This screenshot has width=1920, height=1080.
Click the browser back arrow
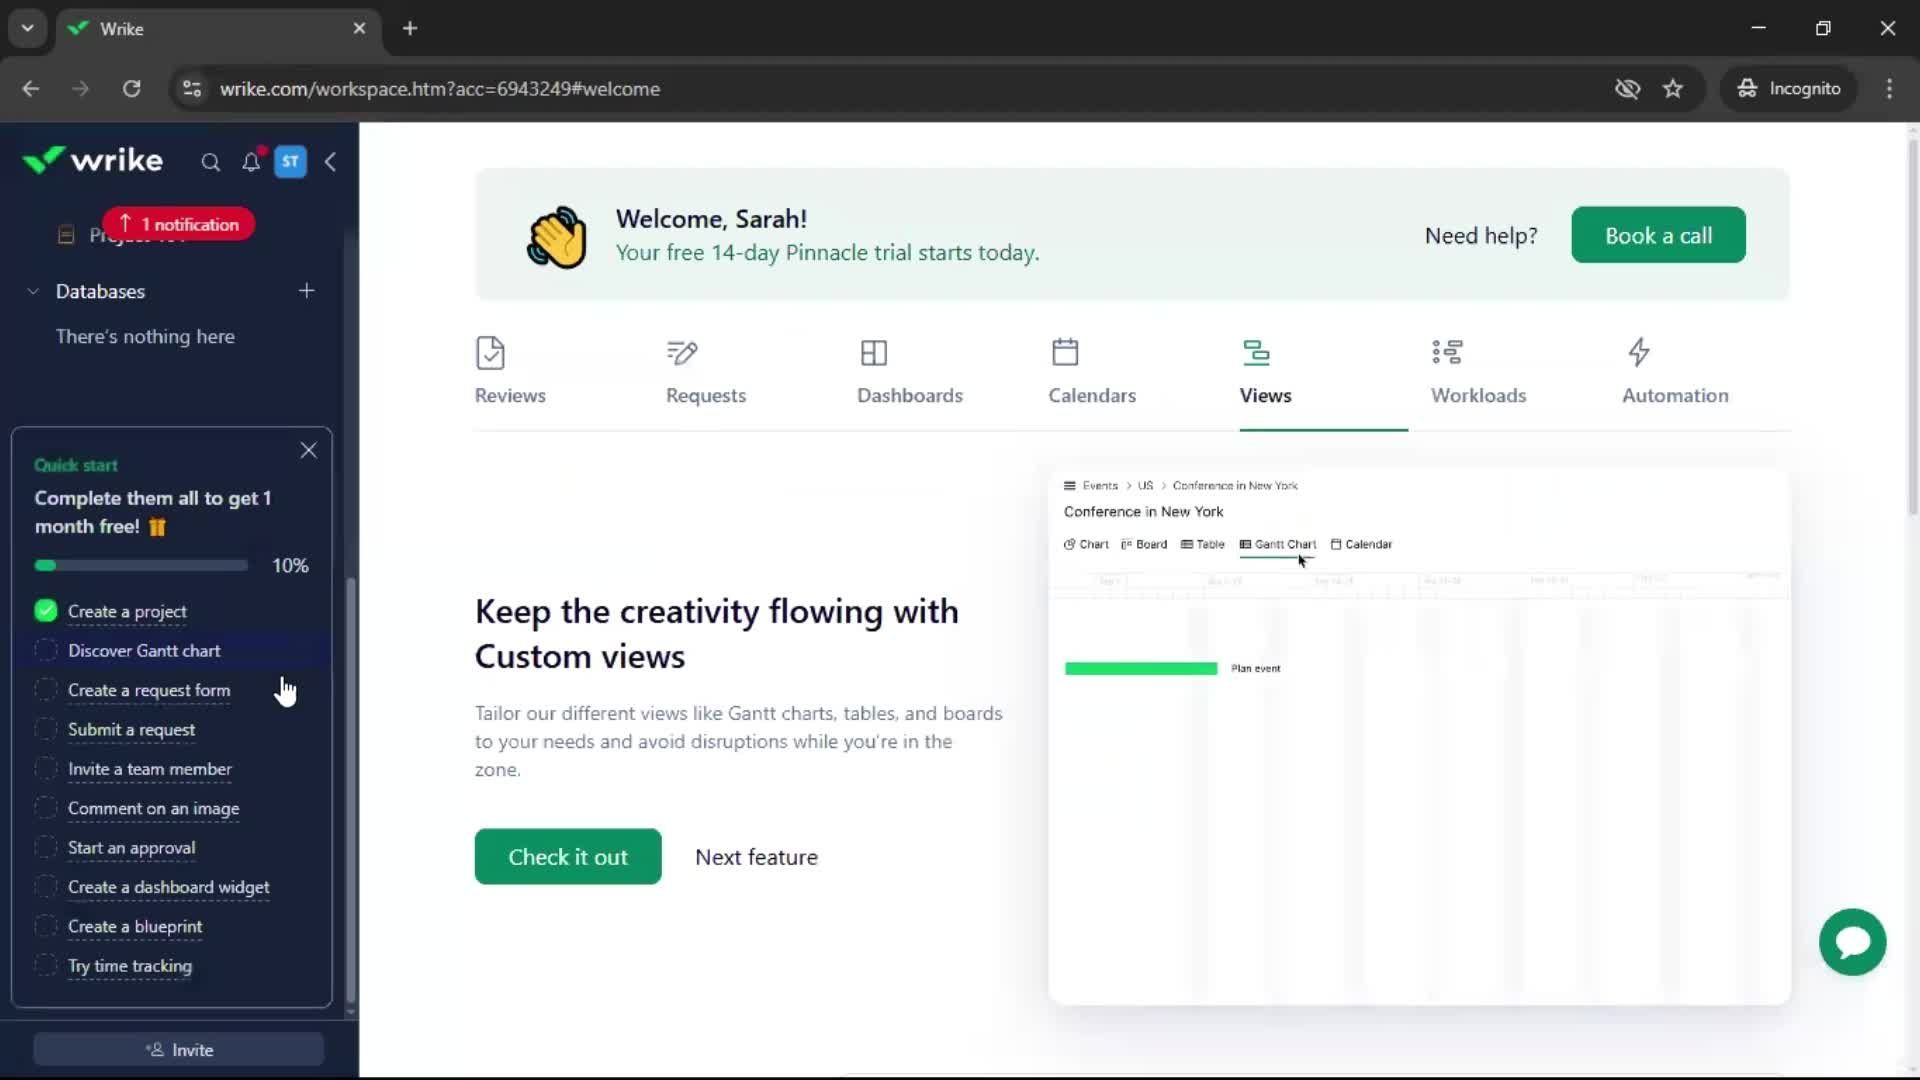[31, 89]
